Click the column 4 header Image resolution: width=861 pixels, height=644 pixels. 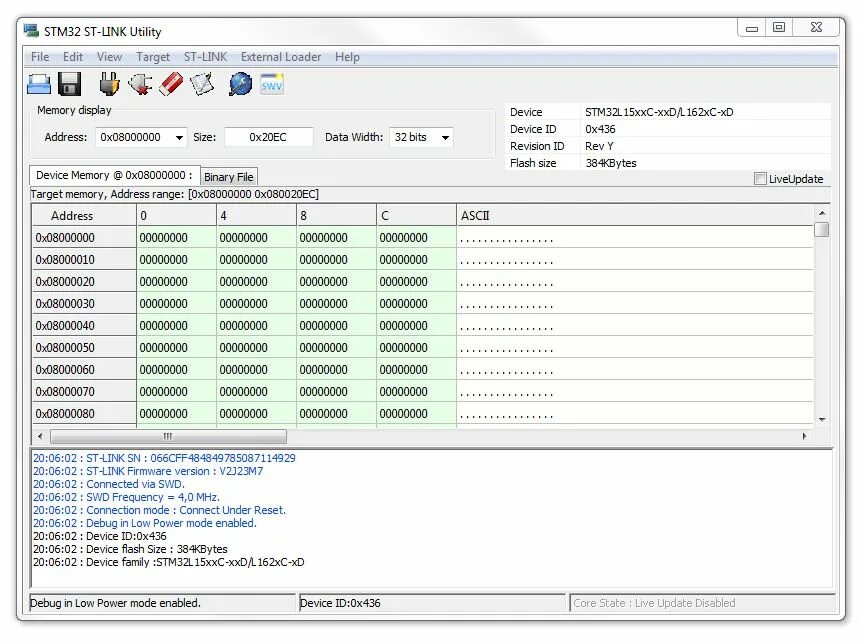(x=256, y=216)
